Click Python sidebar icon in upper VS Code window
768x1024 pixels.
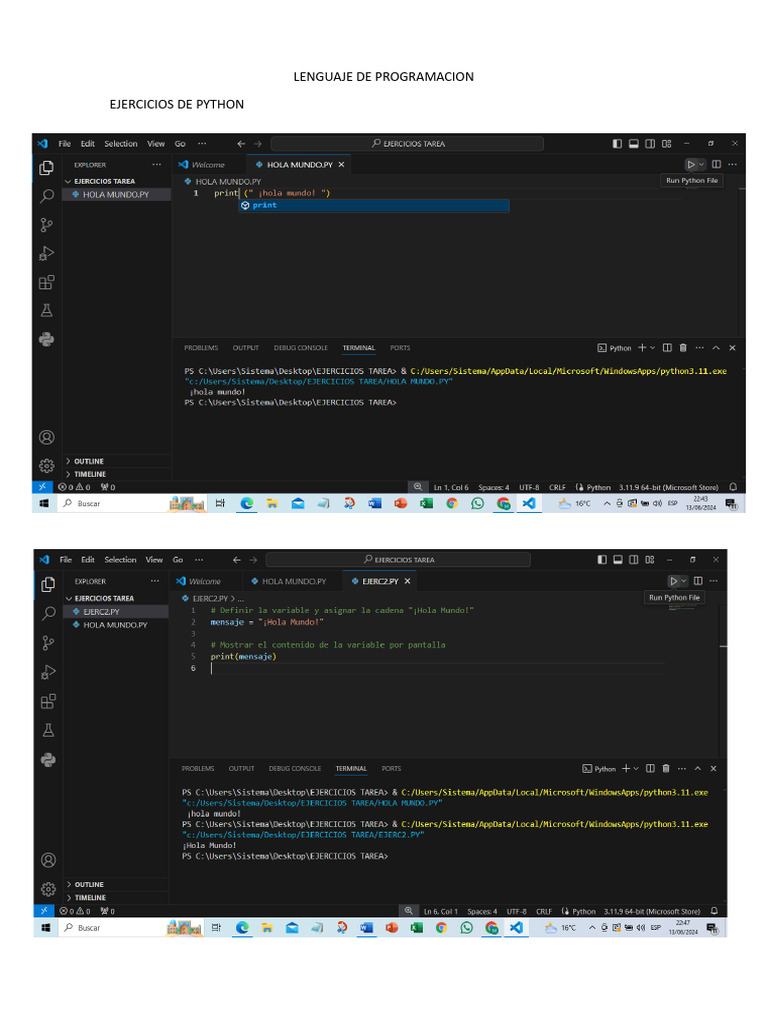pyautogui.click(x=46, y=340)
